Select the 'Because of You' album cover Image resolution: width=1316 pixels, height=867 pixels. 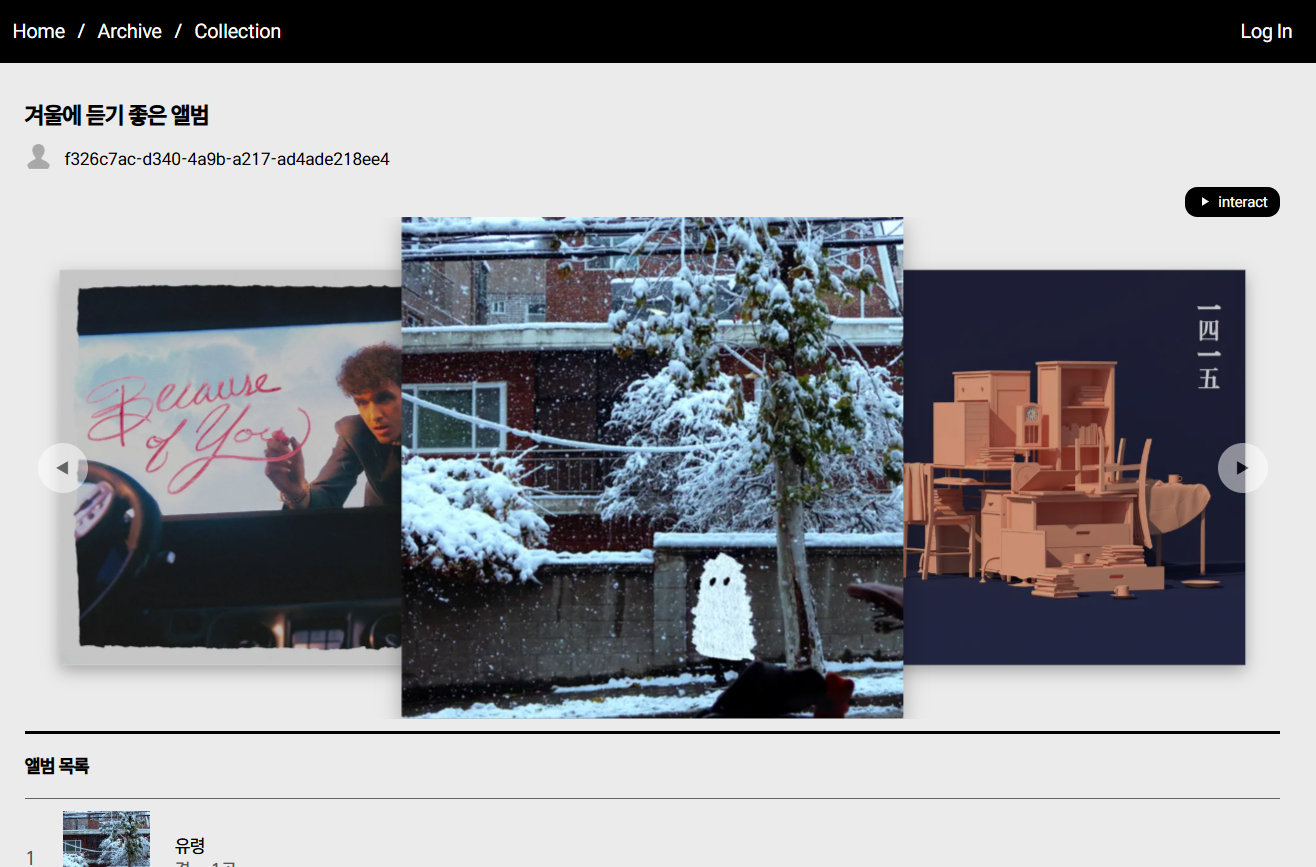(x=230, y=466)
